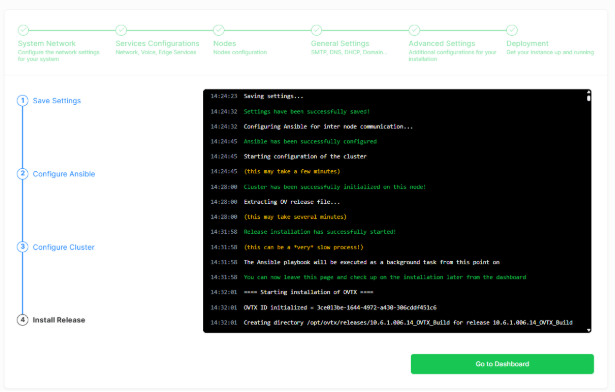The height and width of the screenshot is (392, 615).
Task: Go to the Nodes configuration step
Action: 225,44
